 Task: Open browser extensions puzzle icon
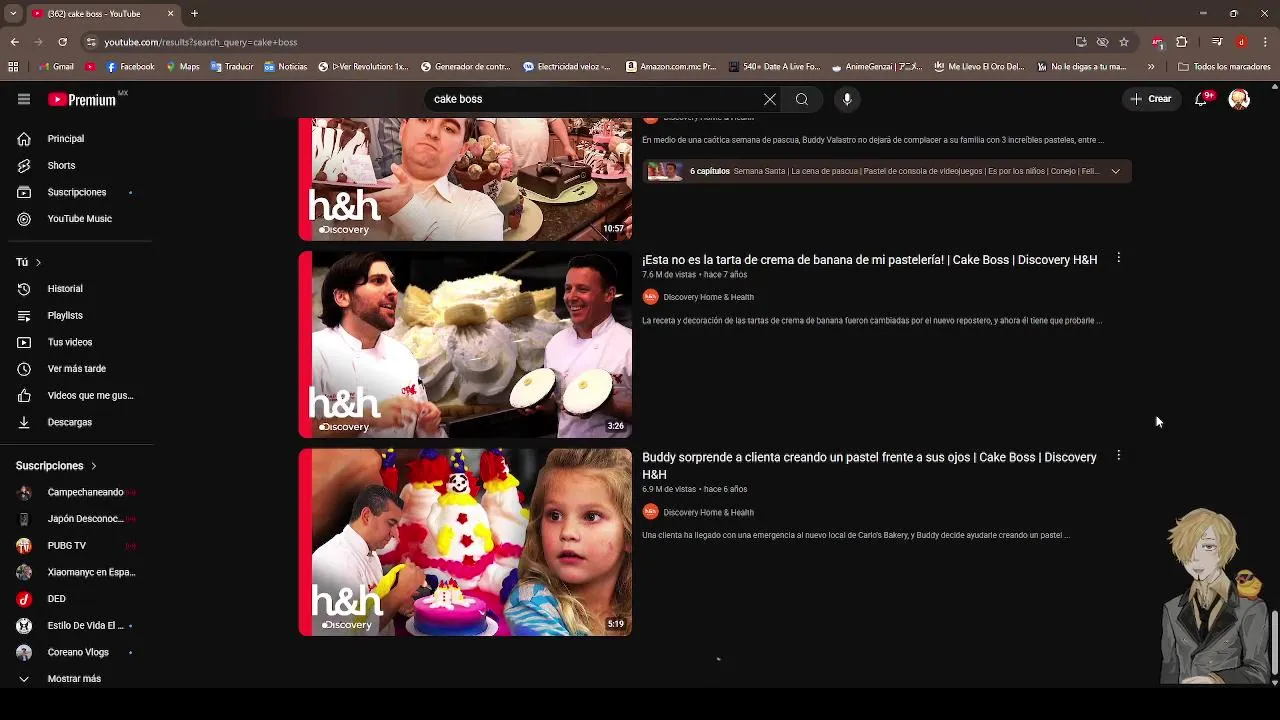click(x=1182, y=42)
